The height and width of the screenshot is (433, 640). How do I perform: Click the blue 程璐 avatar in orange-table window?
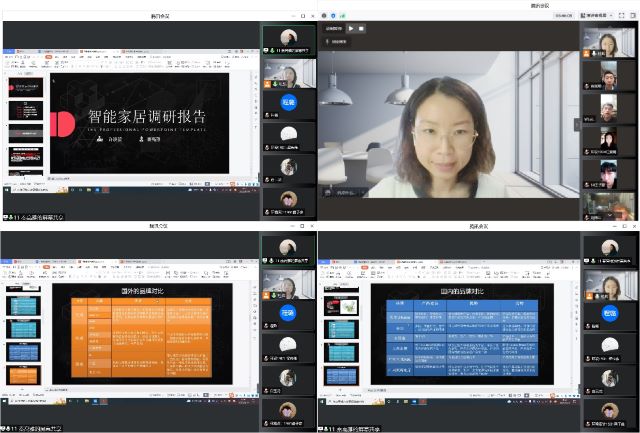(288, 313)
